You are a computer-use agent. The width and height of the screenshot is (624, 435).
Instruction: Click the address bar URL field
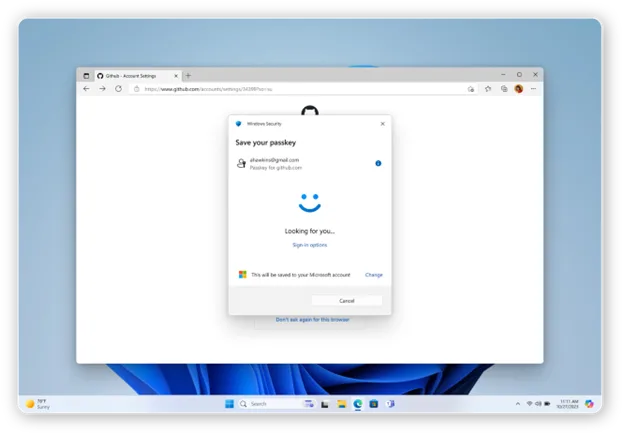pyautogui.click(x=303, y=89)
